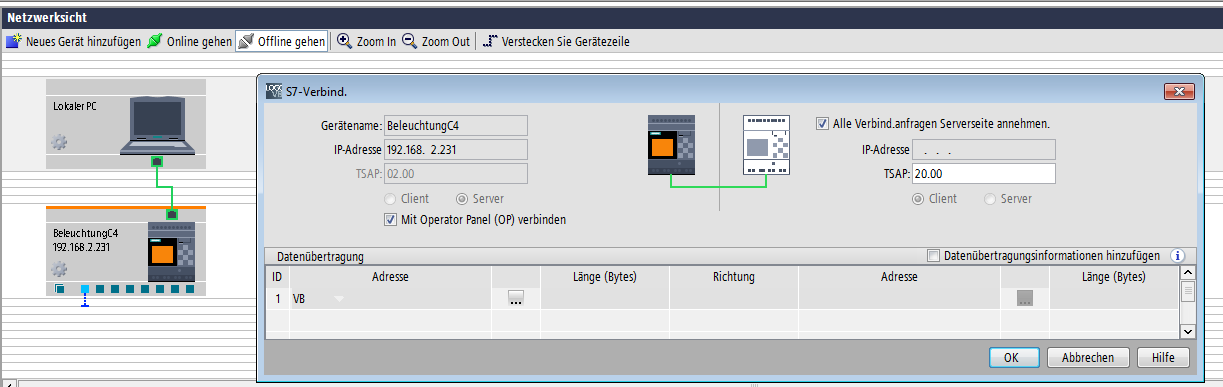
Task: Click the ellipsis button in row 1
Action: (516, 298)
